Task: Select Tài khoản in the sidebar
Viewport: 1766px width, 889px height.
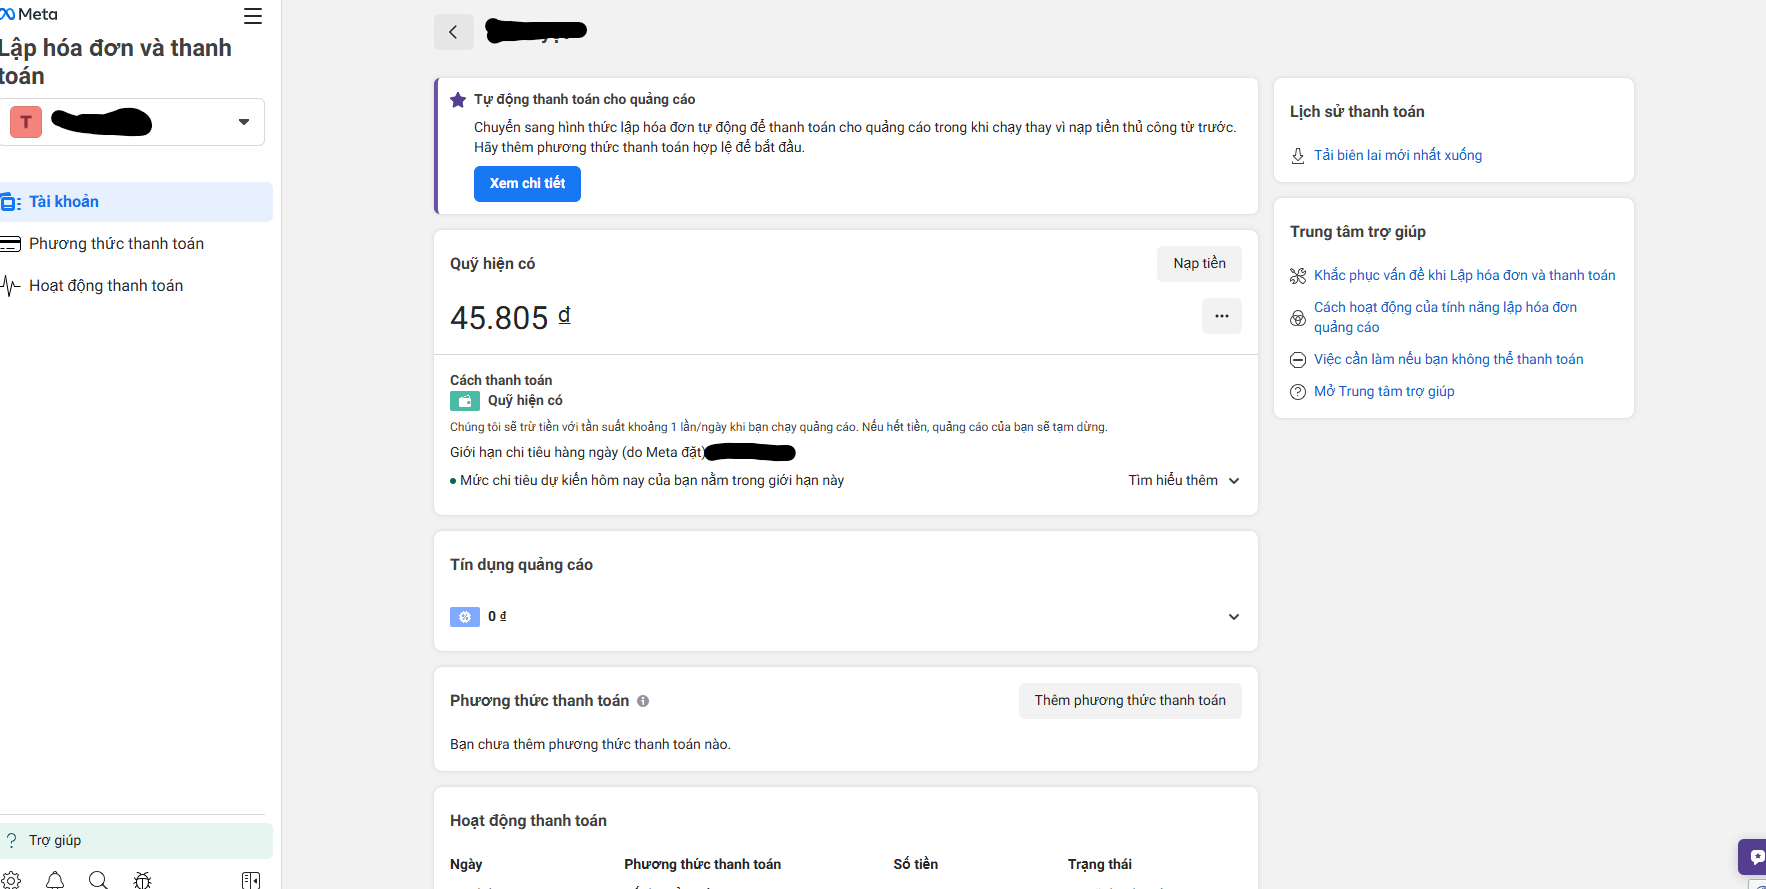Action: (64, 202)
